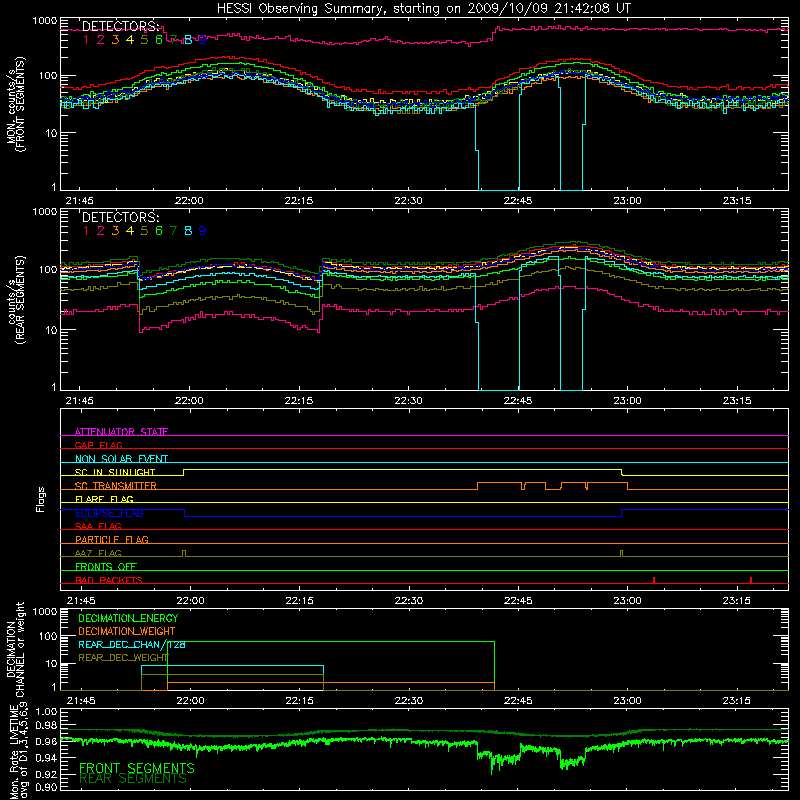800x800 pixels.
Task: Click the FRONTS OFF flag label
Action: (x=106, y=566)
